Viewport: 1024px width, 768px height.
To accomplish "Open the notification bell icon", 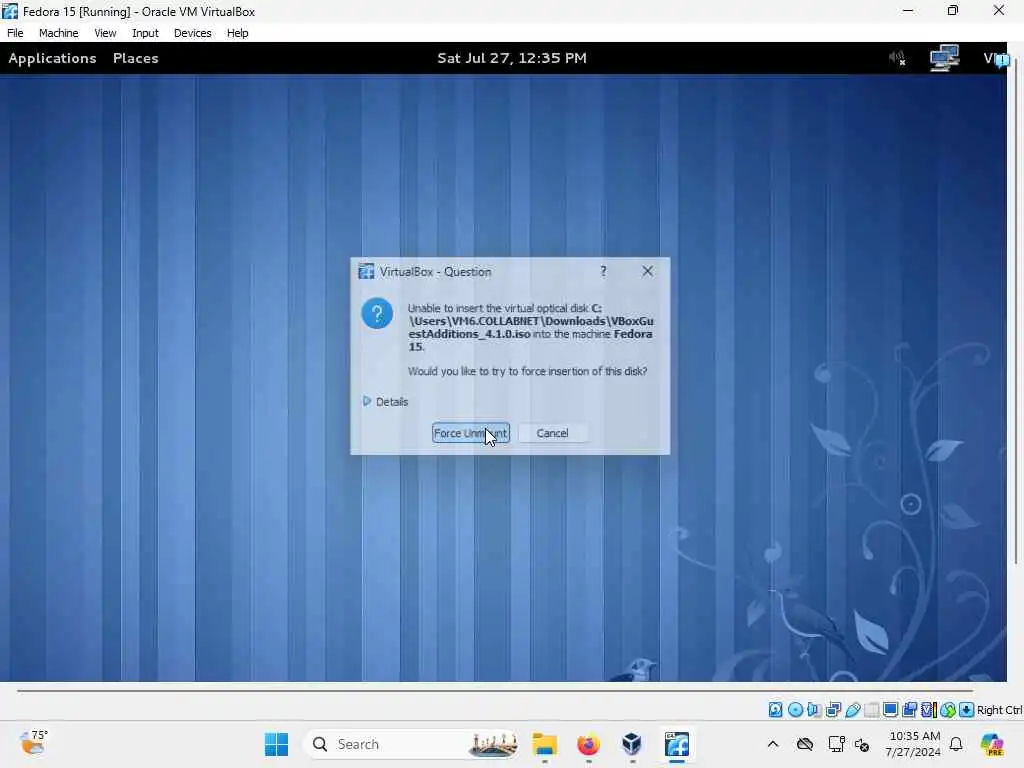I will pyautogui.click(x=956, y=744).
